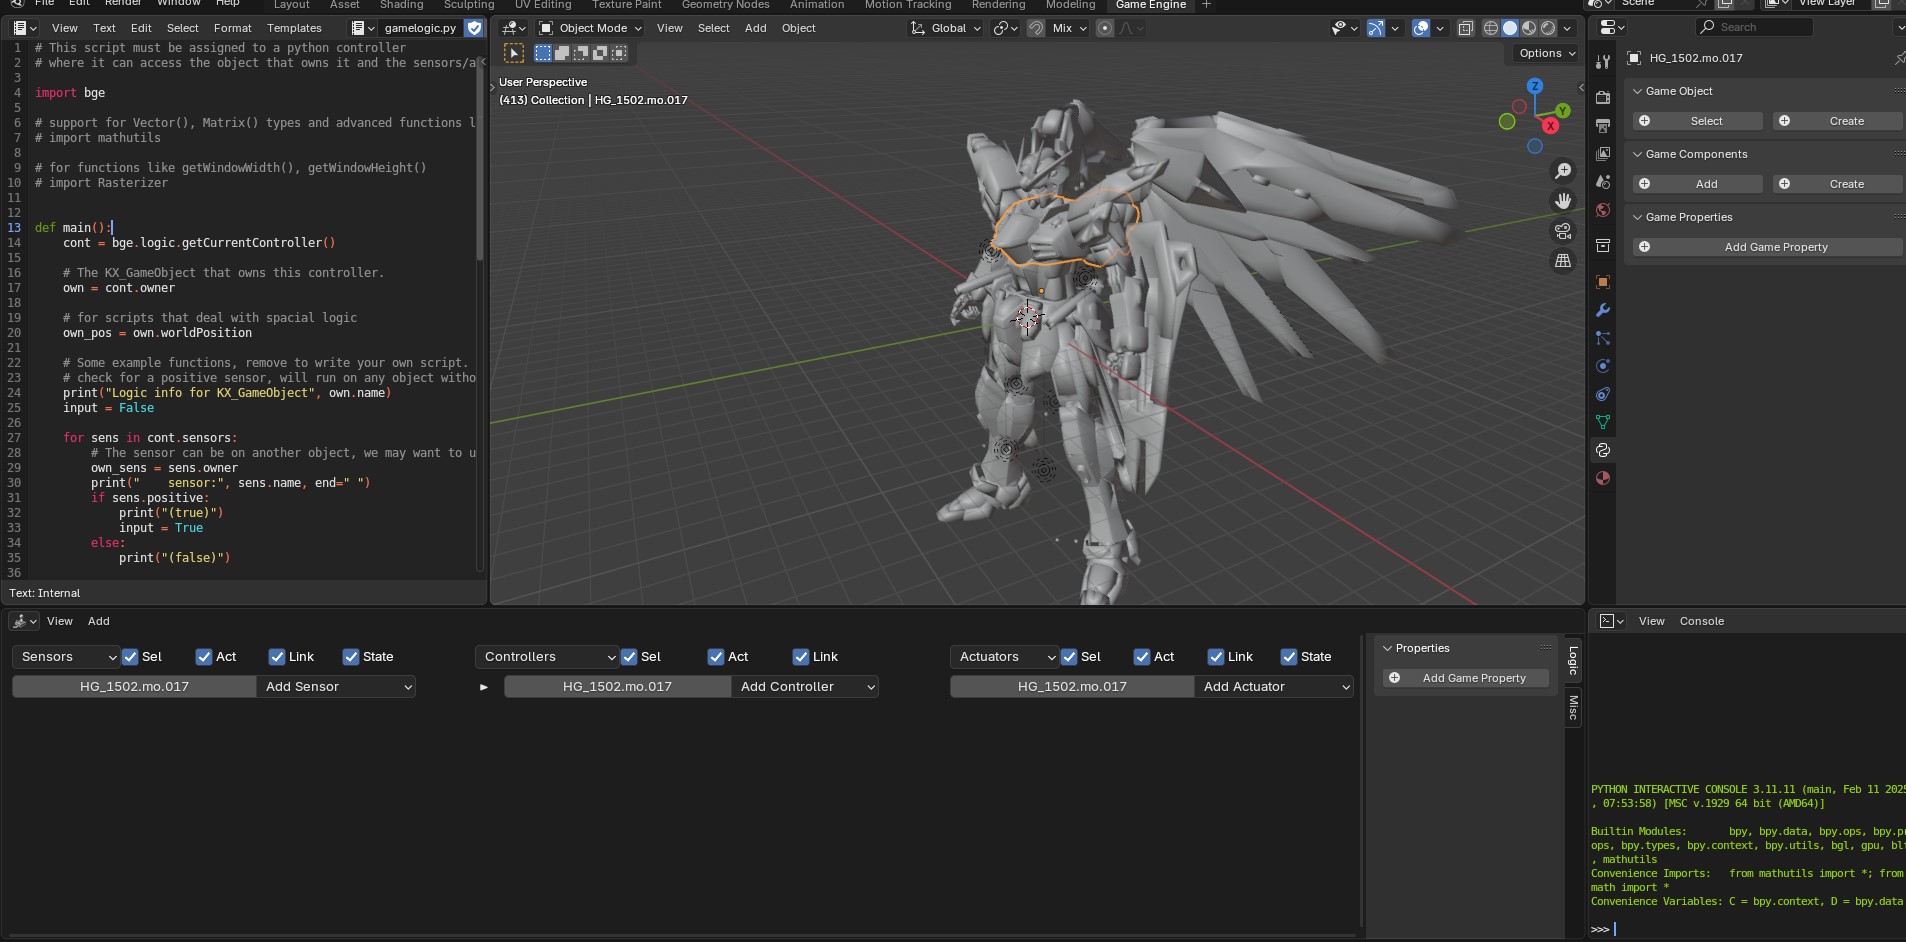This screenshot has height=942, width=1906.
Task: Open the Object Data properties tab
Action: tap(1603, 422)
